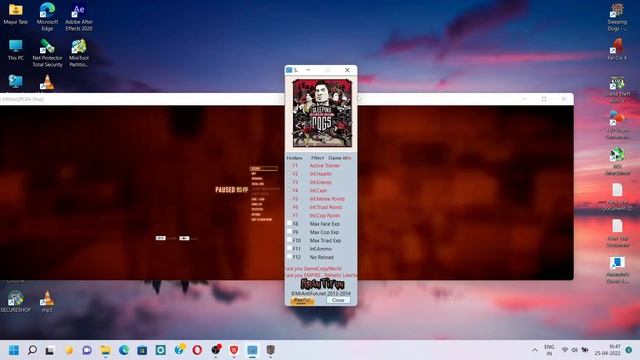
Task: Toggle F10 Max Triad Exp checkbox
Action: (x=289, y=240)
